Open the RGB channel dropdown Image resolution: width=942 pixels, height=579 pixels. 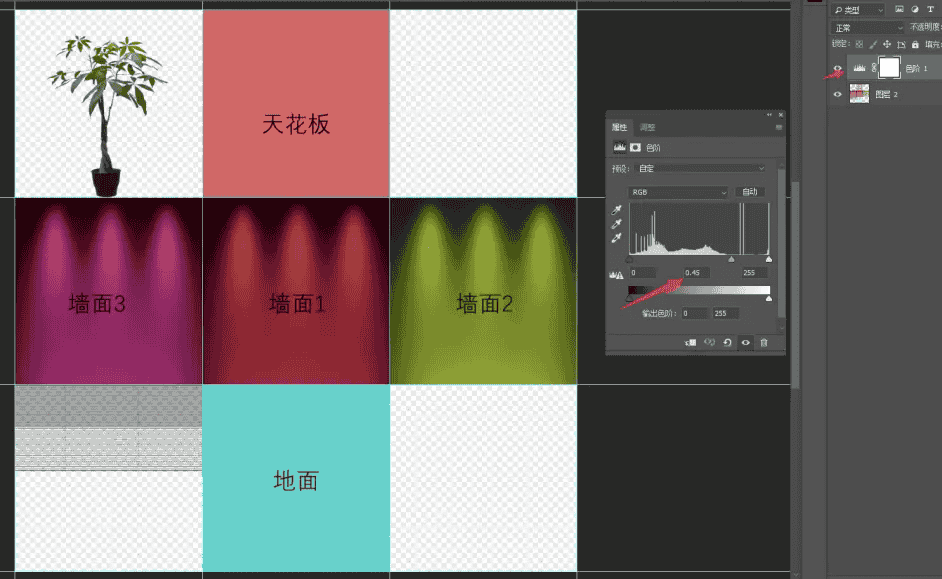[x=678, y=192]
